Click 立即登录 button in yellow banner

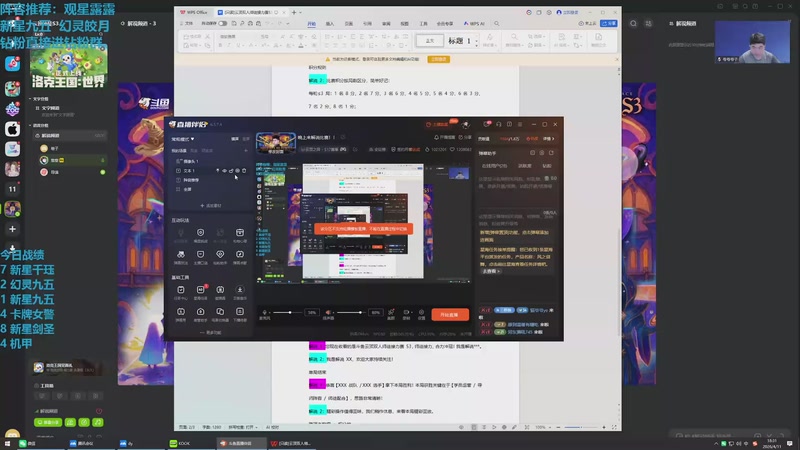pos(439,59)
